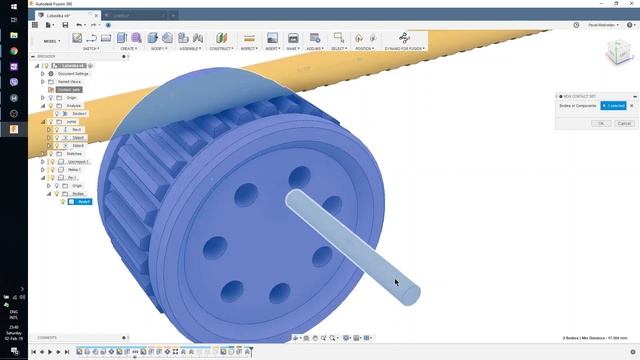
Task: Click OK in New Contact Set dialog
Action: click(x=601, y=123)
